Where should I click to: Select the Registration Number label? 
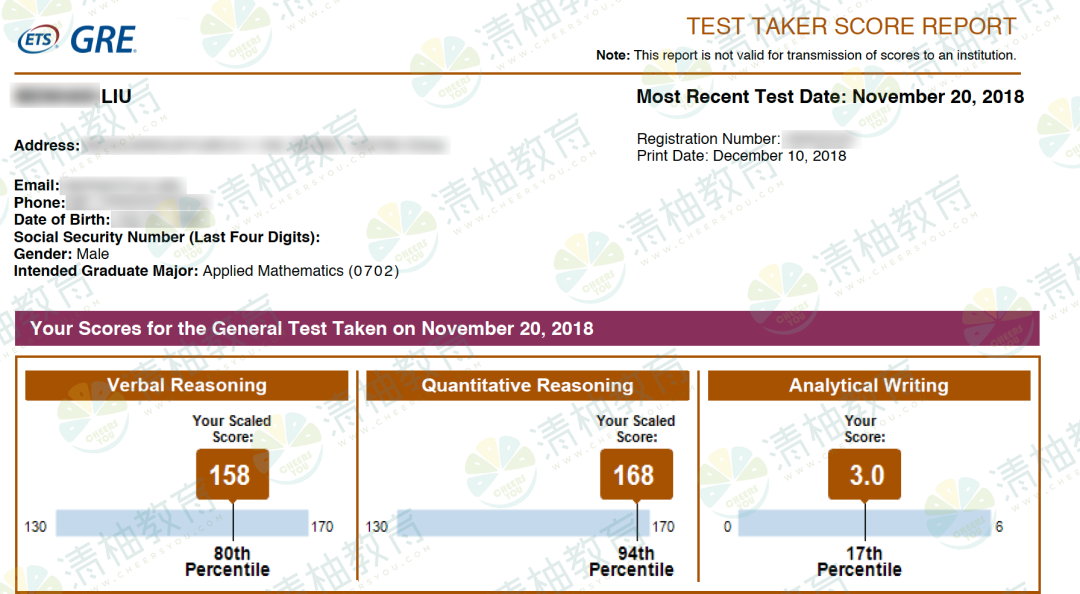708,139
